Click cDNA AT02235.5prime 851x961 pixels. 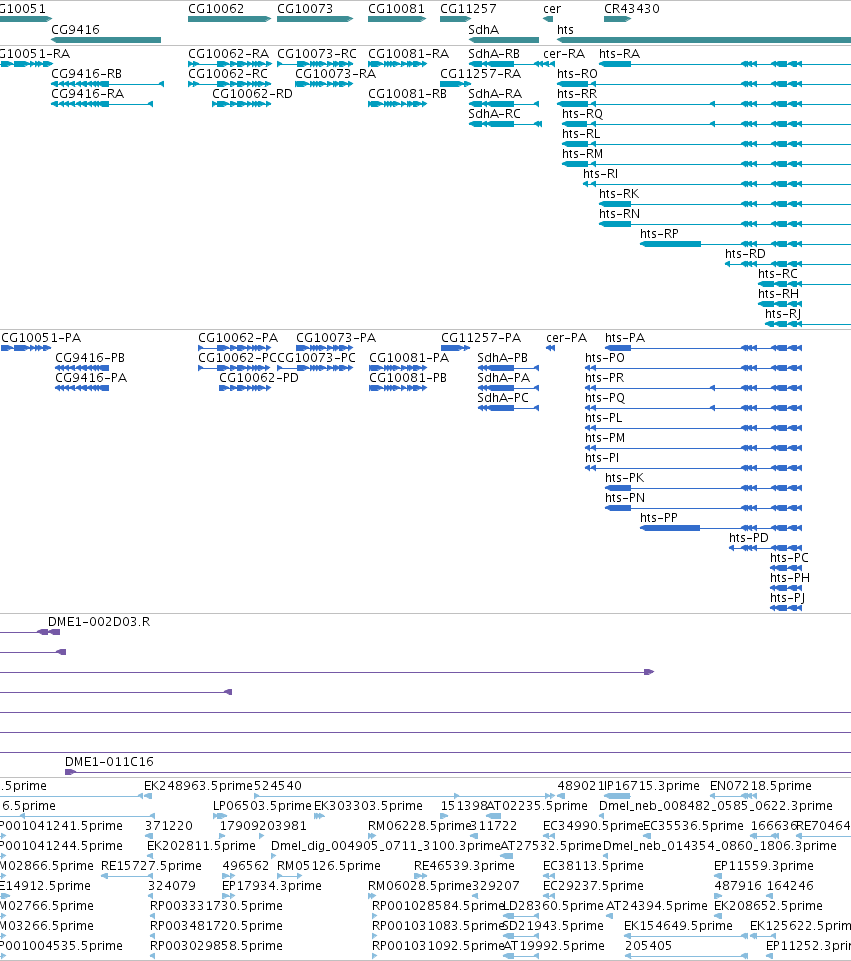pos(537,805)
